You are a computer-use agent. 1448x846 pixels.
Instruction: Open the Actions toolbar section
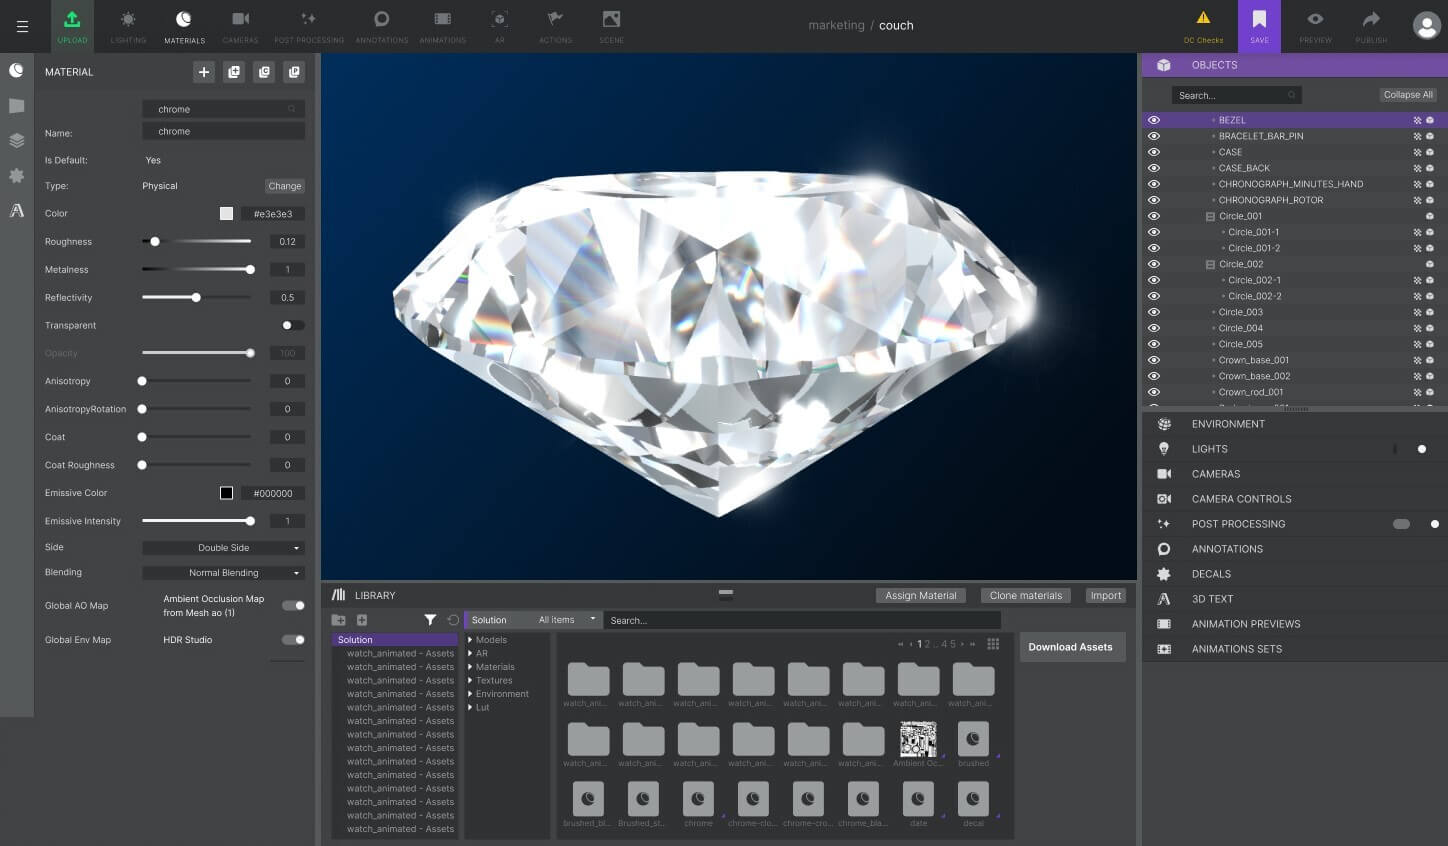[556, 26]
